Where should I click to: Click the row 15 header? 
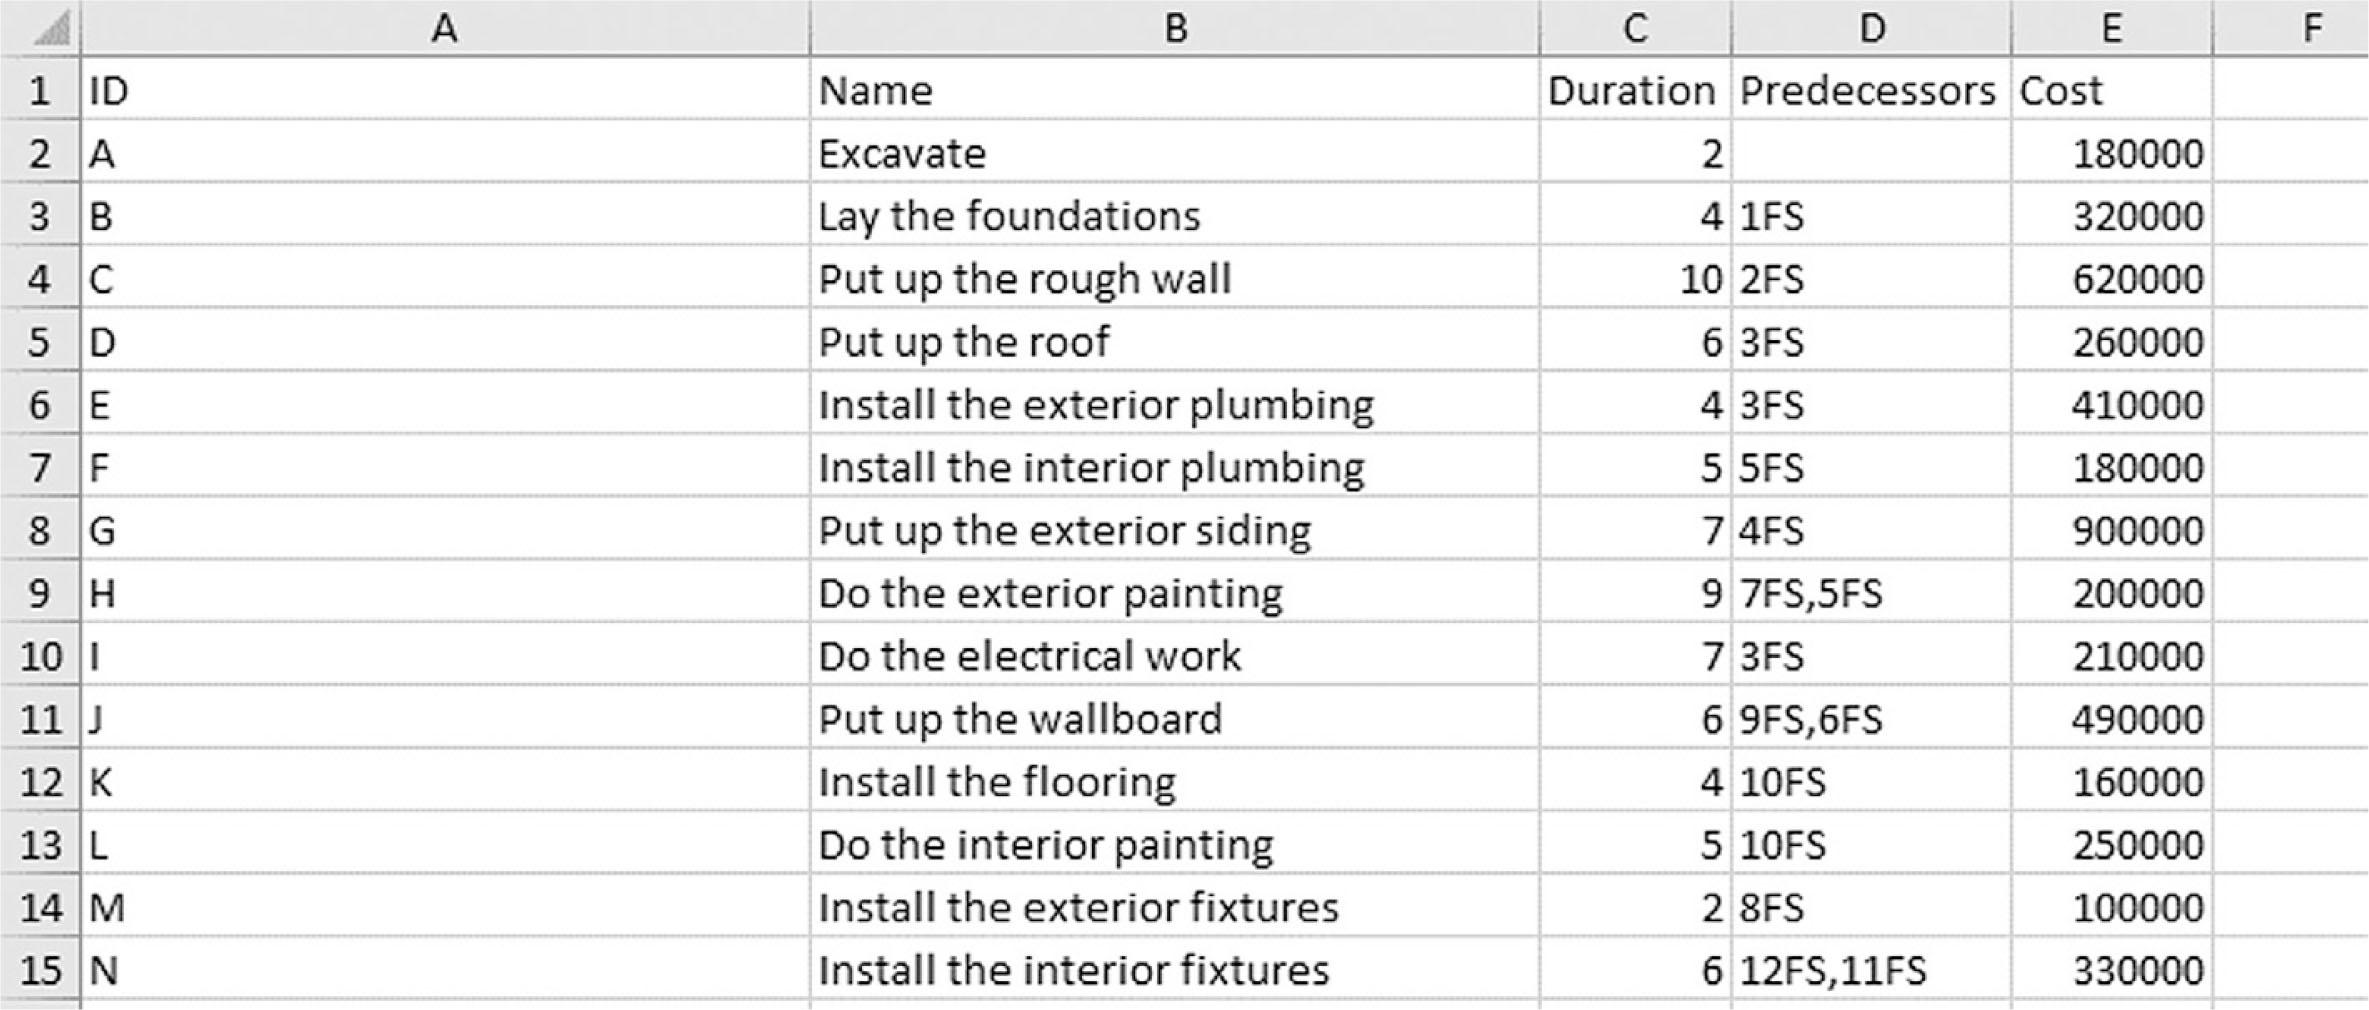click(x=40, y=970)
